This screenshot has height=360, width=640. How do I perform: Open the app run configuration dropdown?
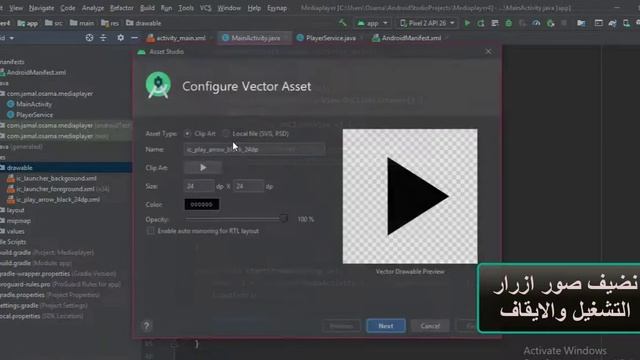[x=372, y=23]
